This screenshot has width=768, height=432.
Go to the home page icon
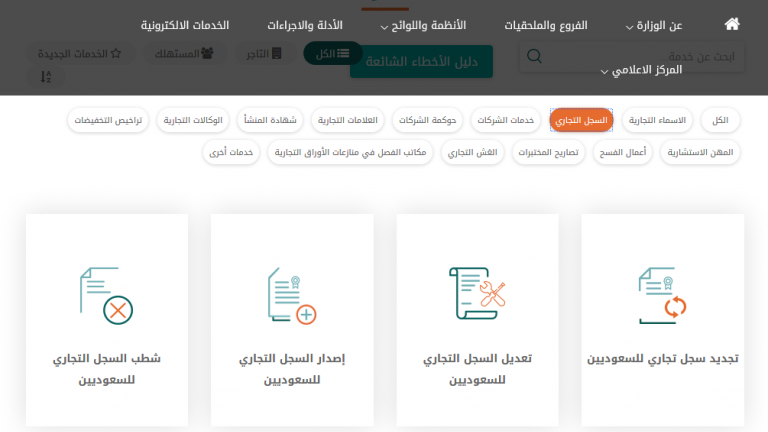(732, 24)
